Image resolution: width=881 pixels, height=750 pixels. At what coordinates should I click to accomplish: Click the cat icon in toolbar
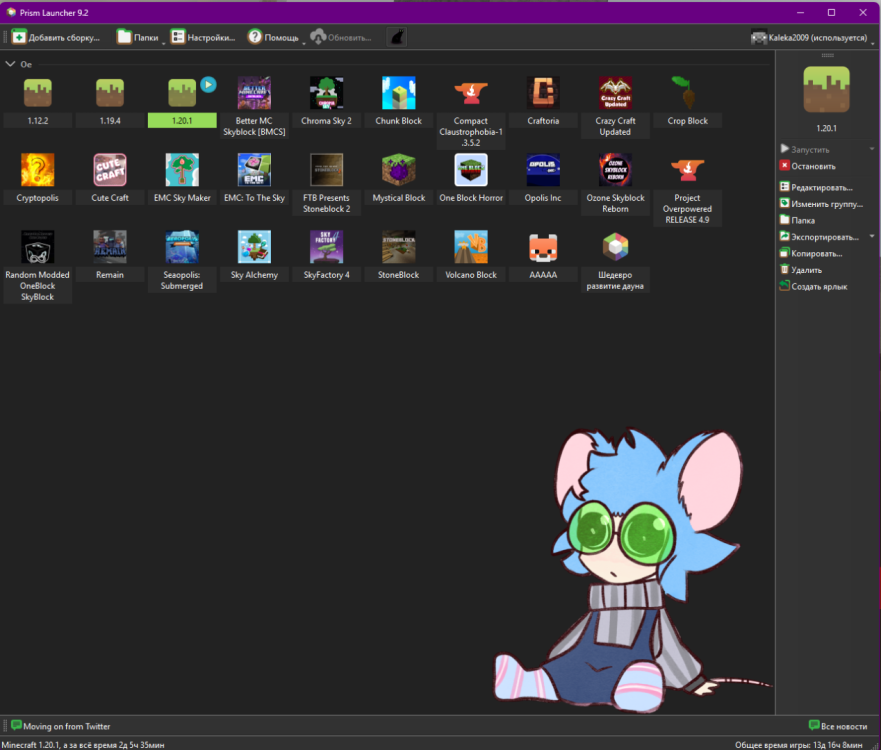point(397,37)
